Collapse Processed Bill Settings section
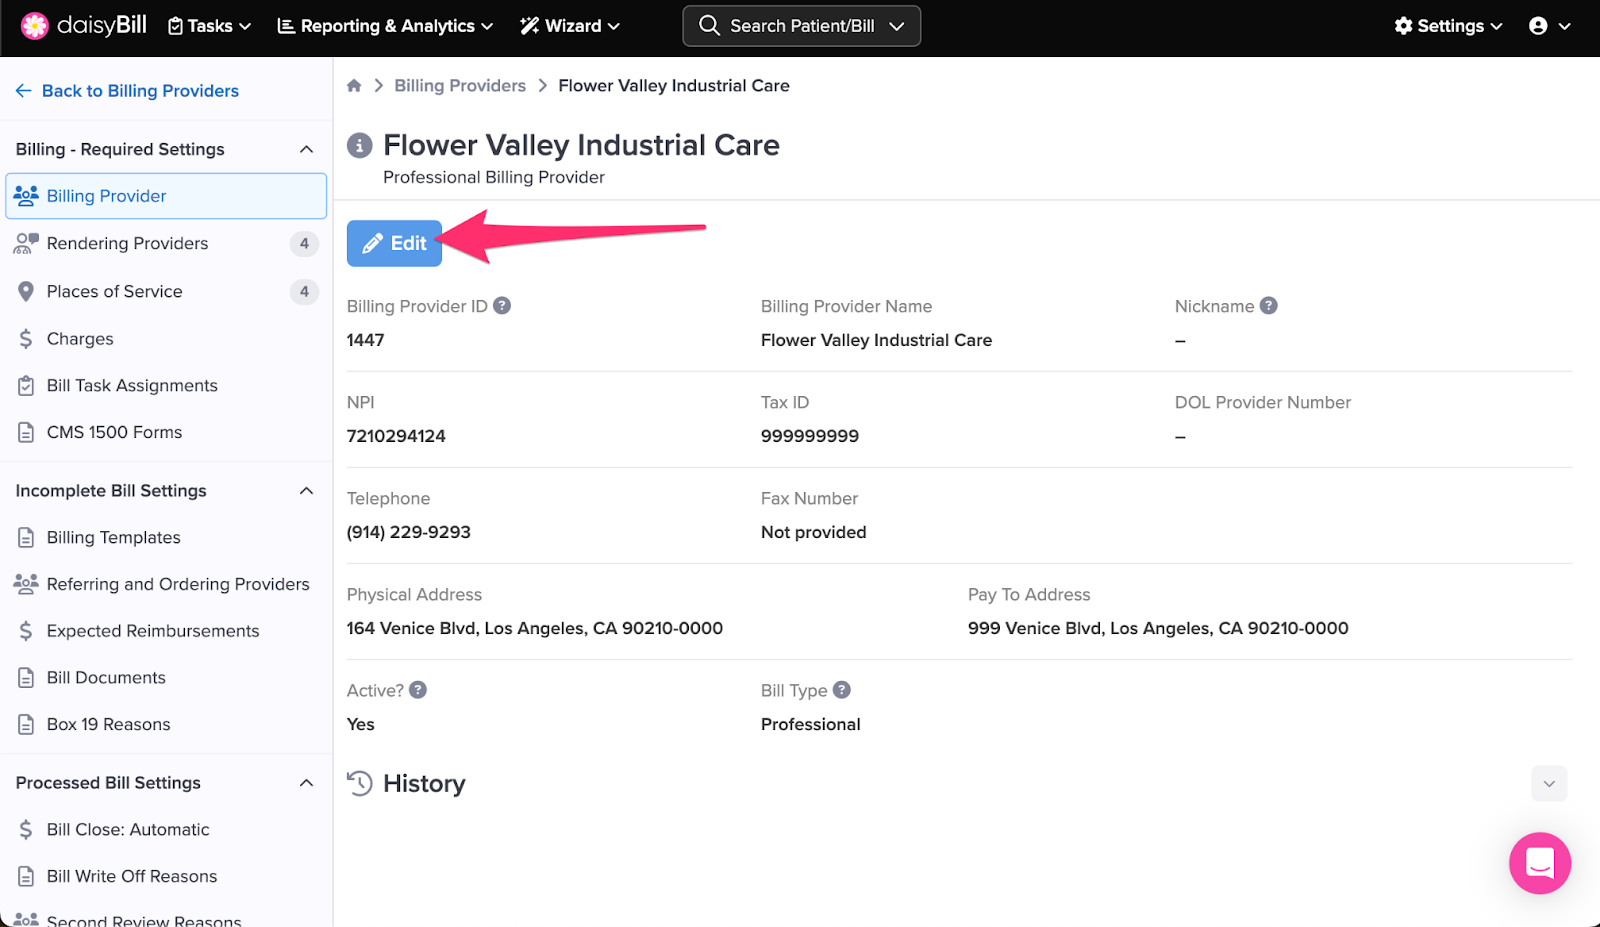The image size is (1600, 927). (306, 783)
